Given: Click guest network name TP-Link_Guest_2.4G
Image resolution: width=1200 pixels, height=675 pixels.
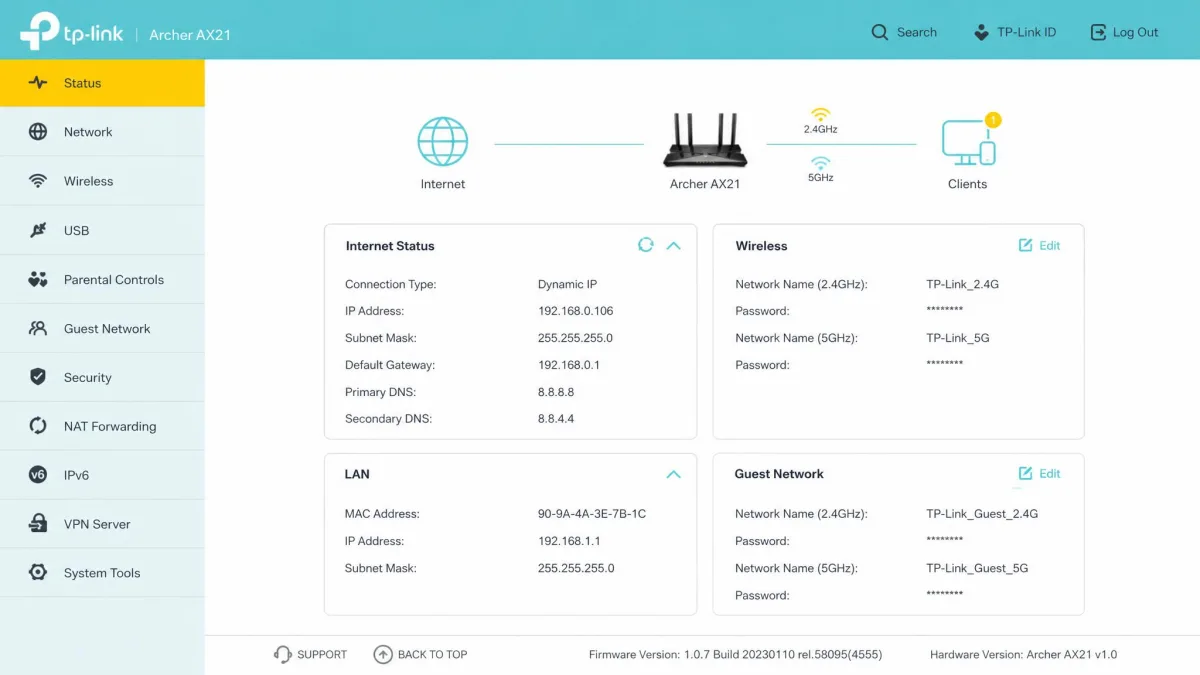Looking at the screenshot, I should [983, 514].
